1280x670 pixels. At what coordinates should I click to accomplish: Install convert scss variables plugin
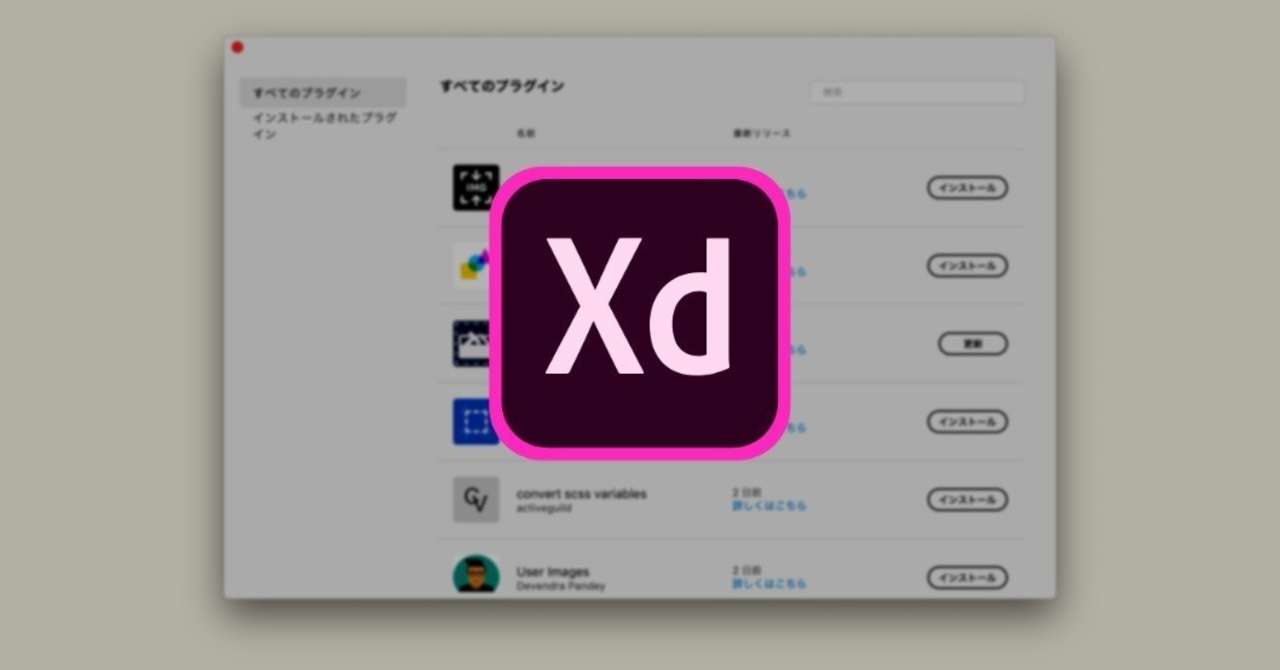(x=967, y=500)
